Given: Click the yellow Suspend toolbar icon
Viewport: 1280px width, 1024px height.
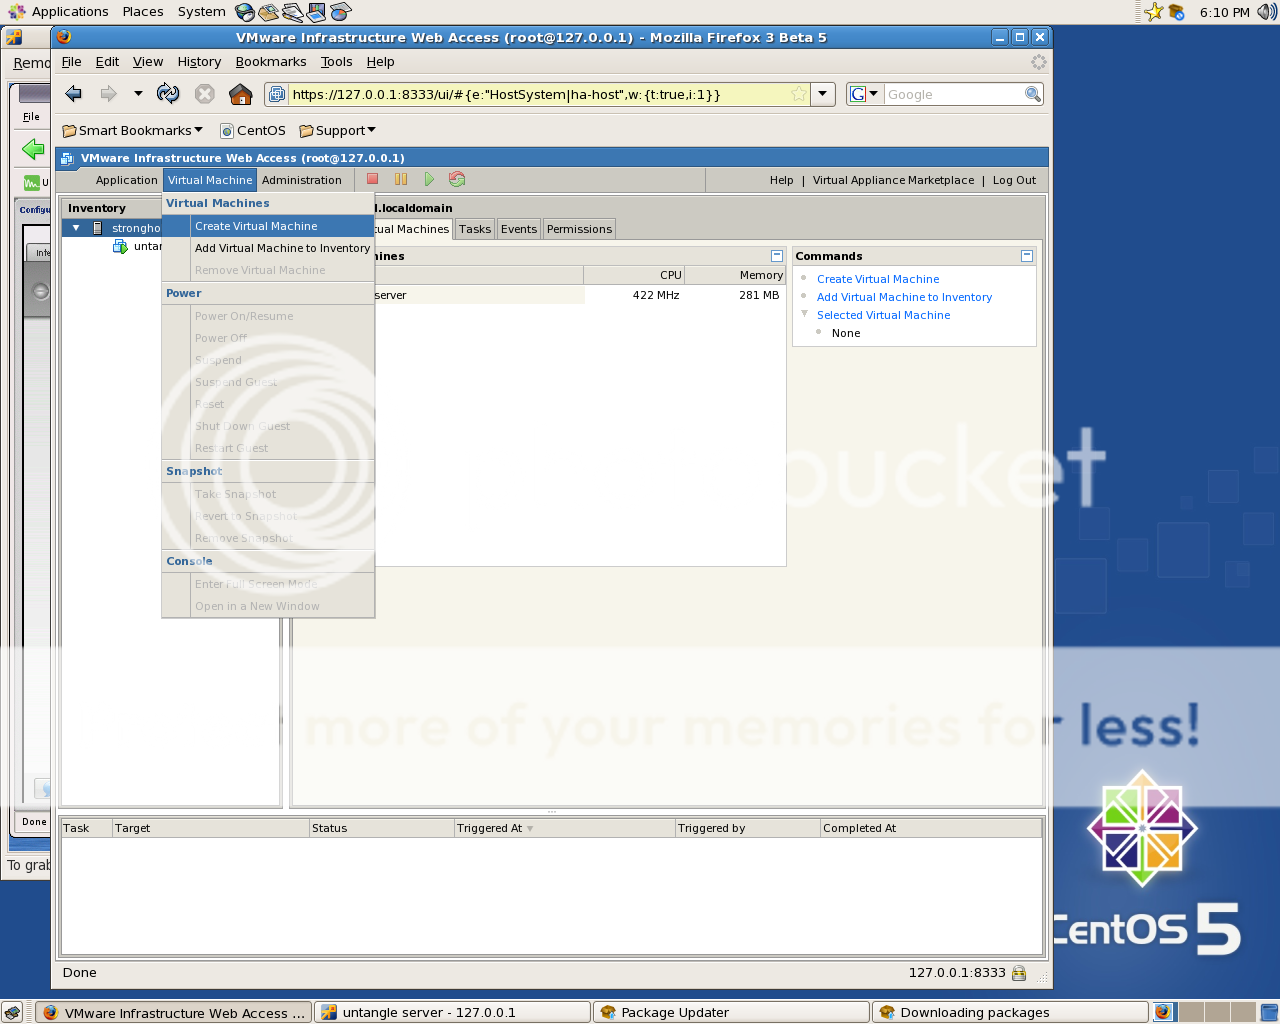Looking at the screenshot, I should point(401,180).
